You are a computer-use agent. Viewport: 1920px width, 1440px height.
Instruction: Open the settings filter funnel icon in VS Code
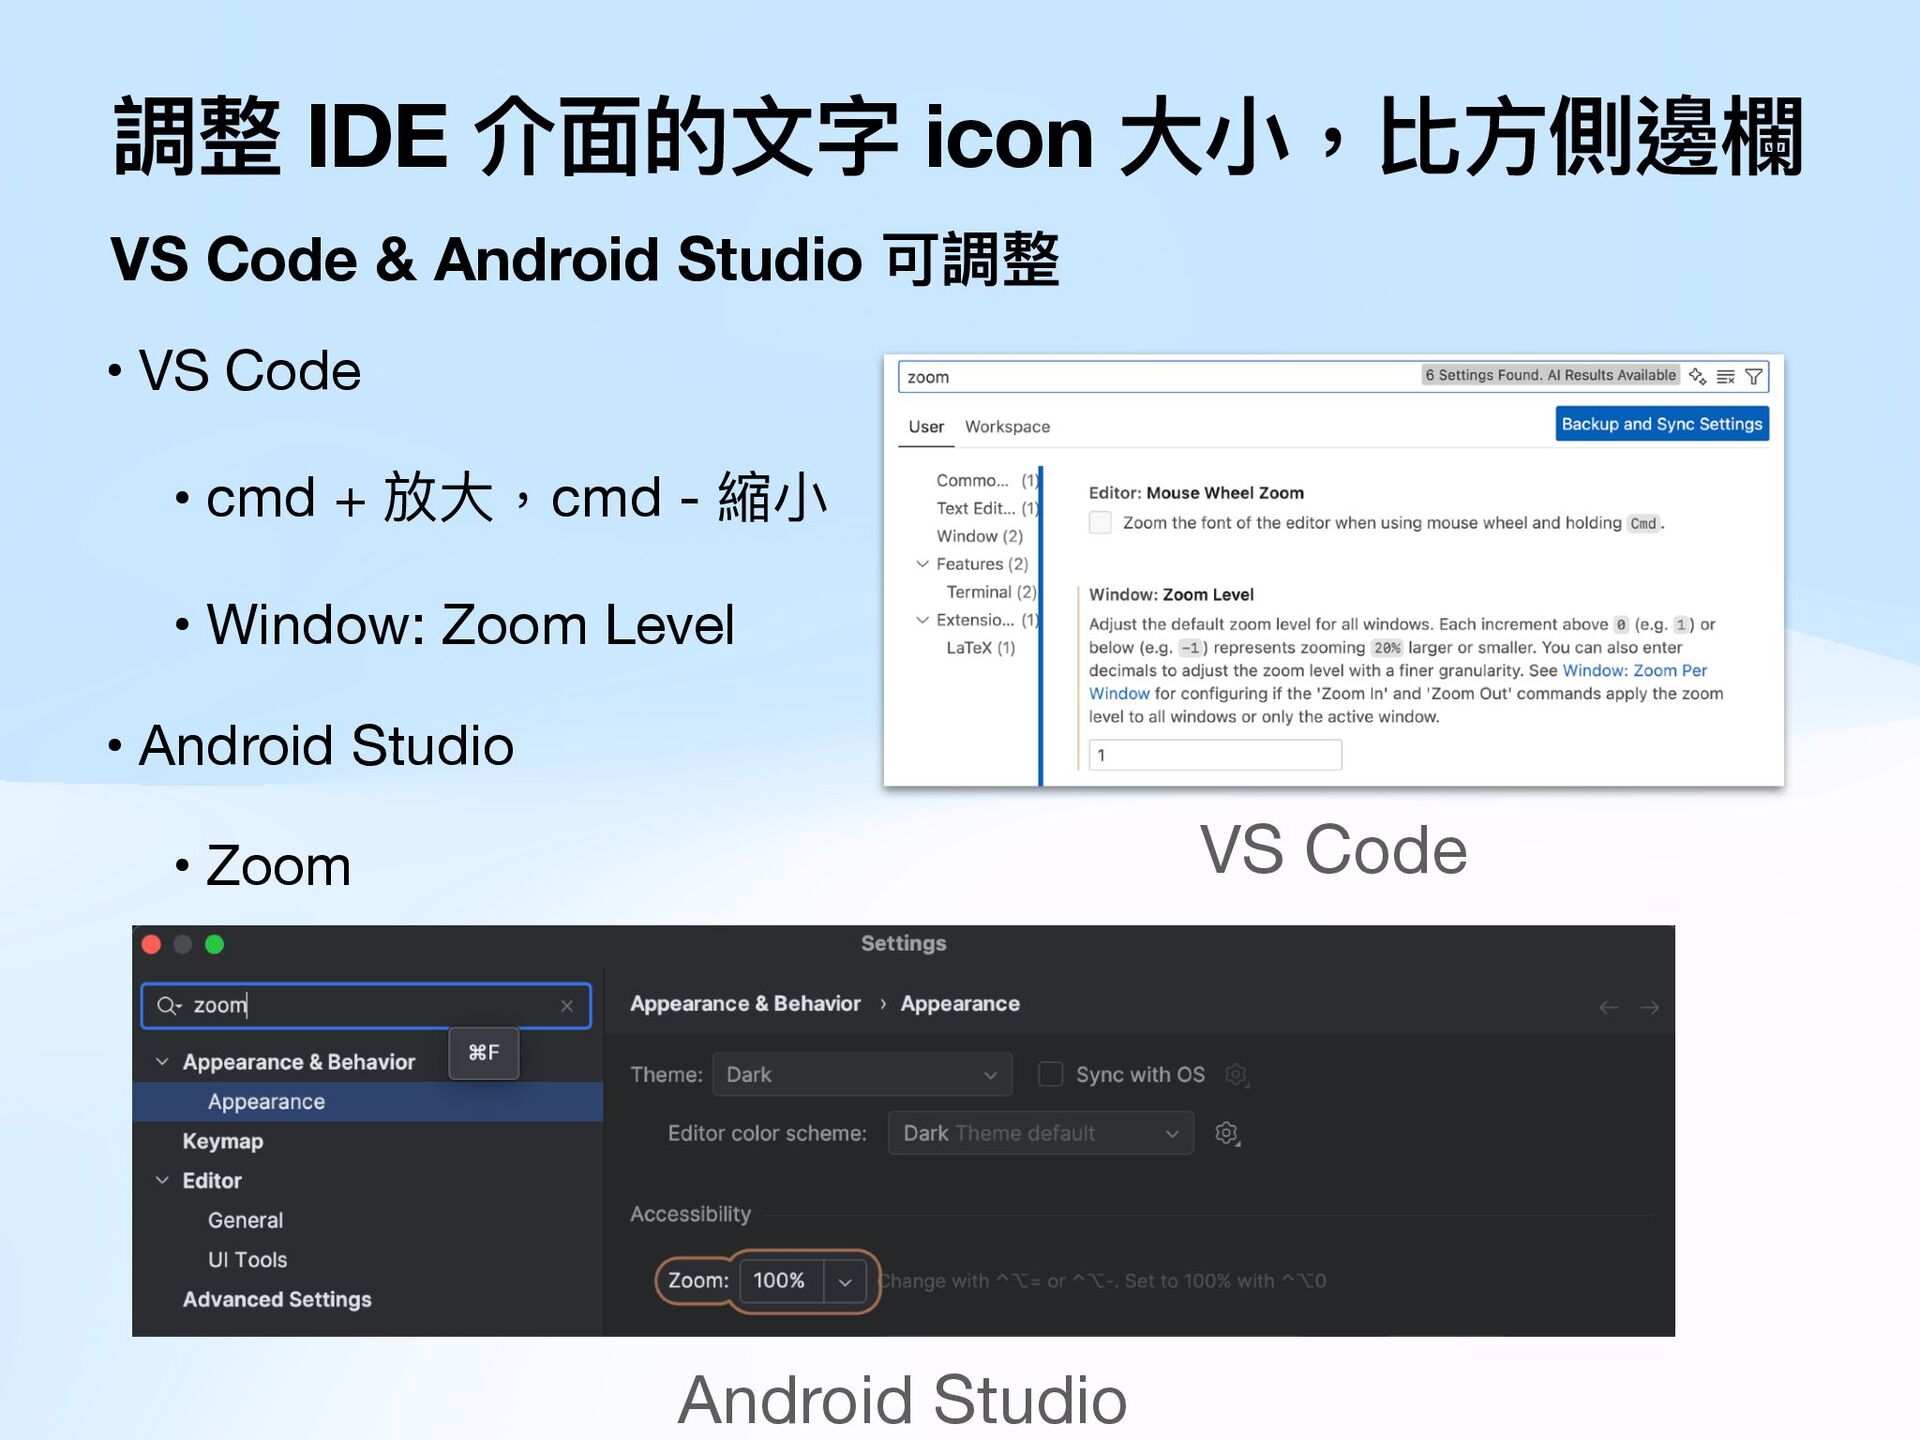pyautogui.click(x=1753, y=376)
